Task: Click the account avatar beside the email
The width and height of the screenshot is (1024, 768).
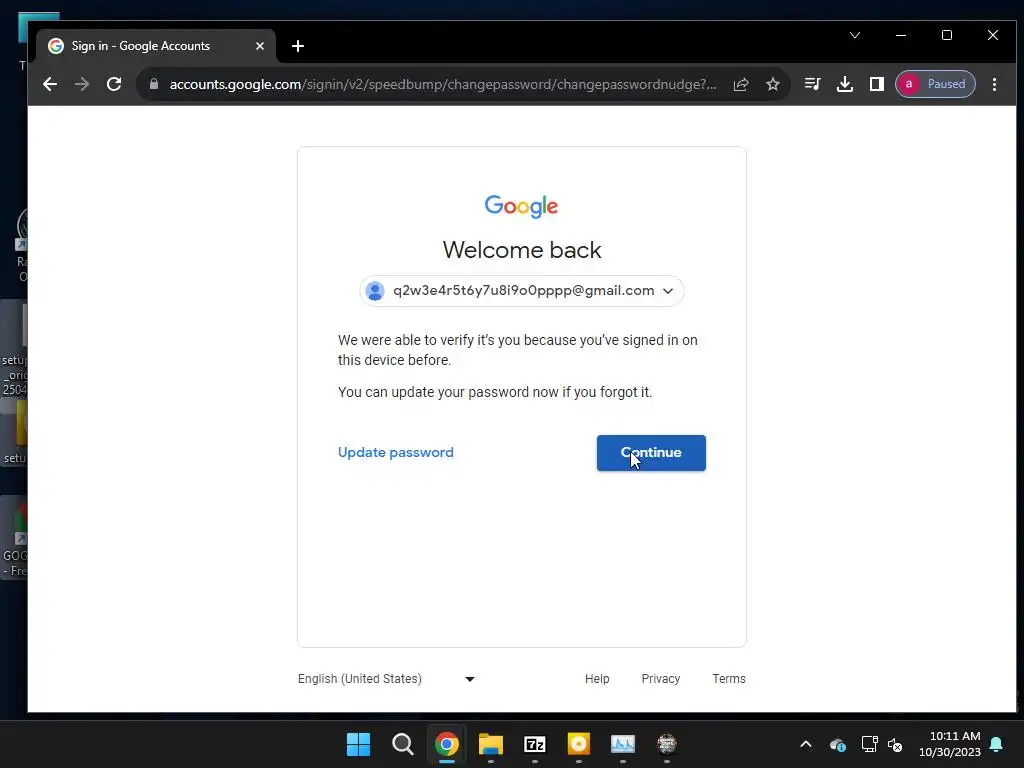Action: coord(375,291)
